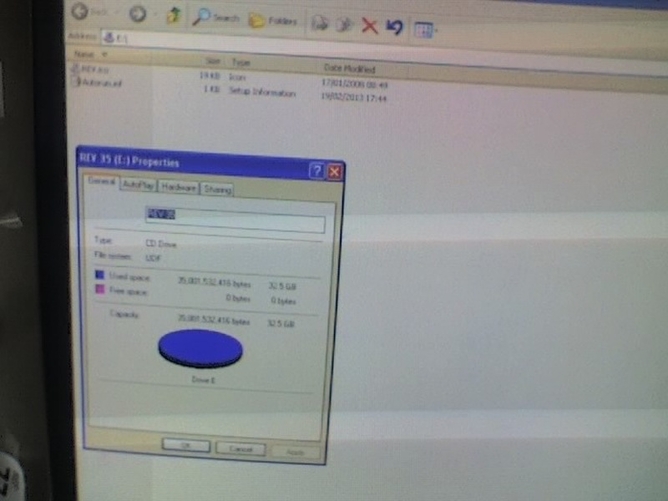Click OK in the Properties dialog

click(x=186, y=445)
